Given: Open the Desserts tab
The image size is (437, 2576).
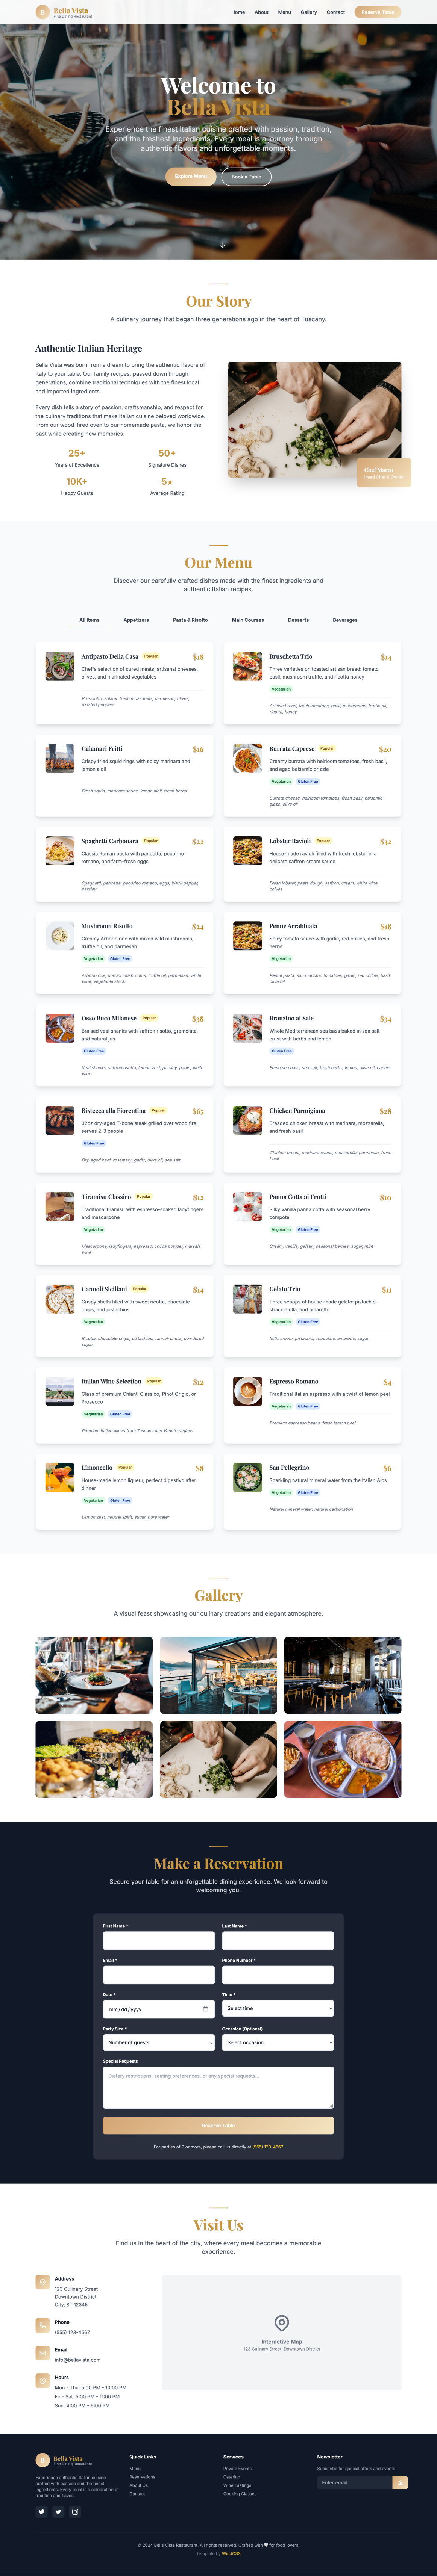Looking at the screenshot, I should click(298, 620).
